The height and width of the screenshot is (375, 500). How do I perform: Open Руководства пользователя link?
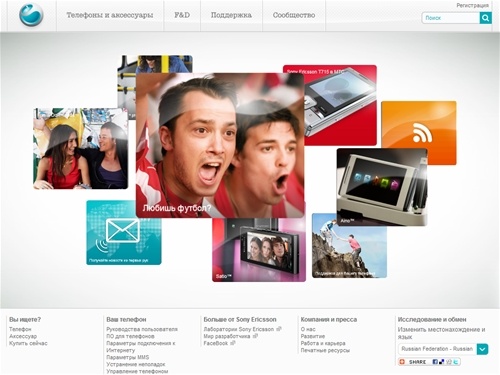tap(142, 329)
